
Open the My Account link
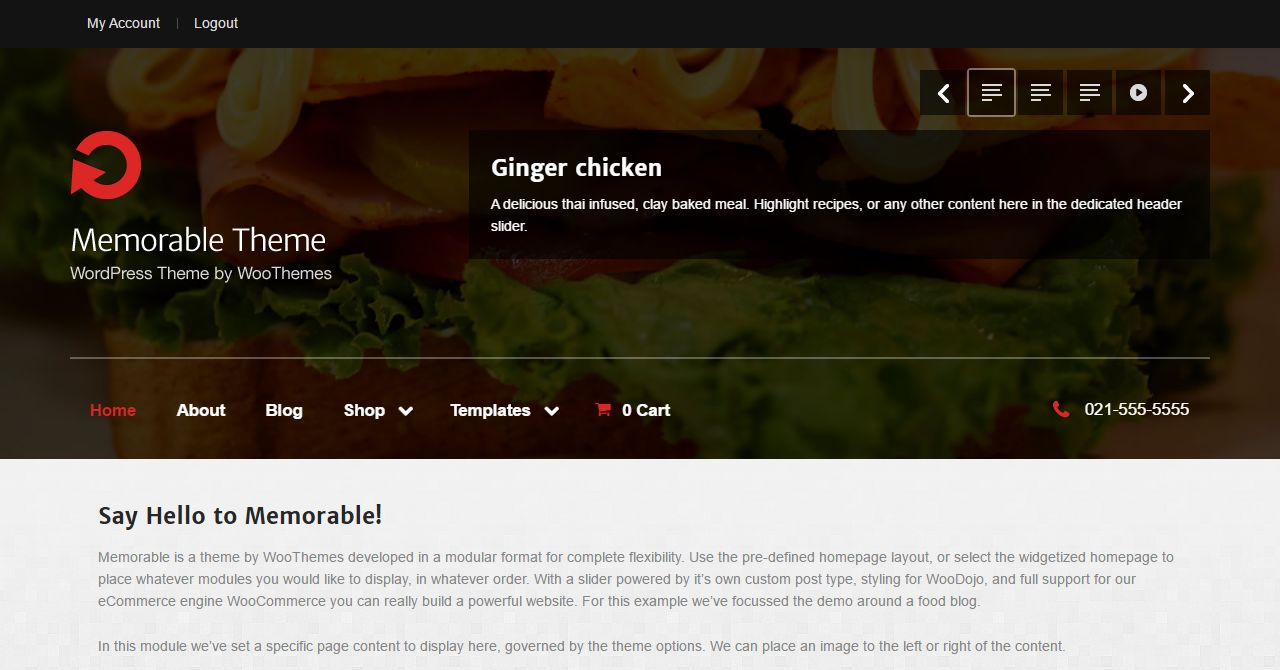pyautogui.click(x=123, y=23)
